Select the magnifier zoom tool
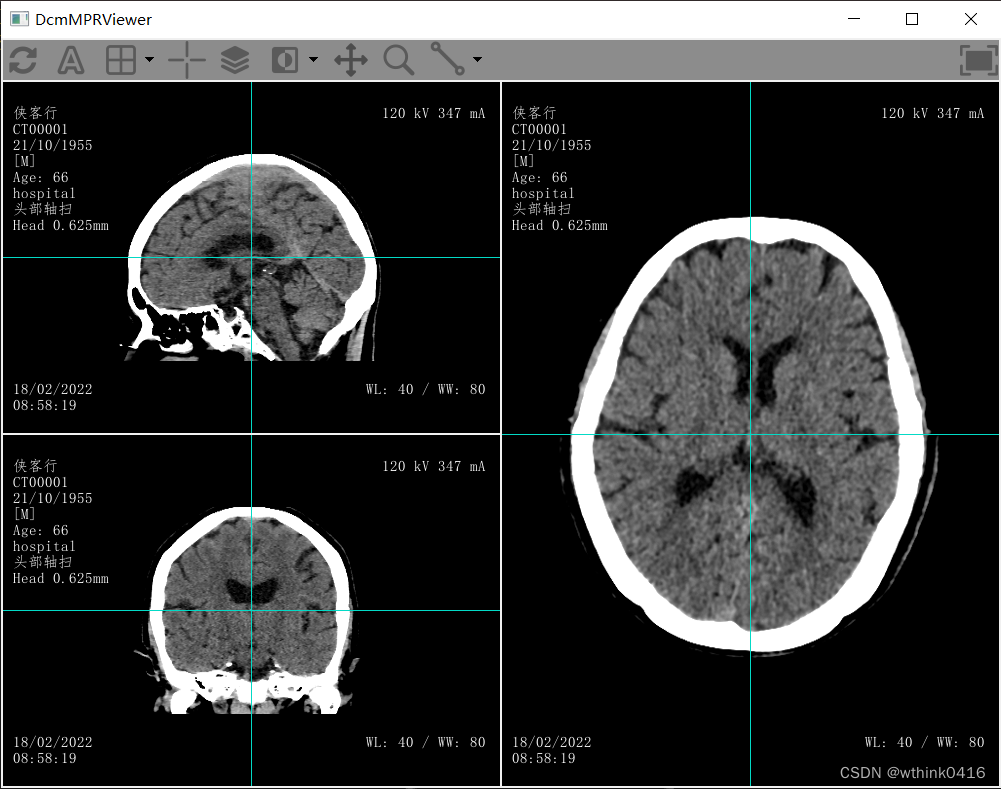 point(399,60)
